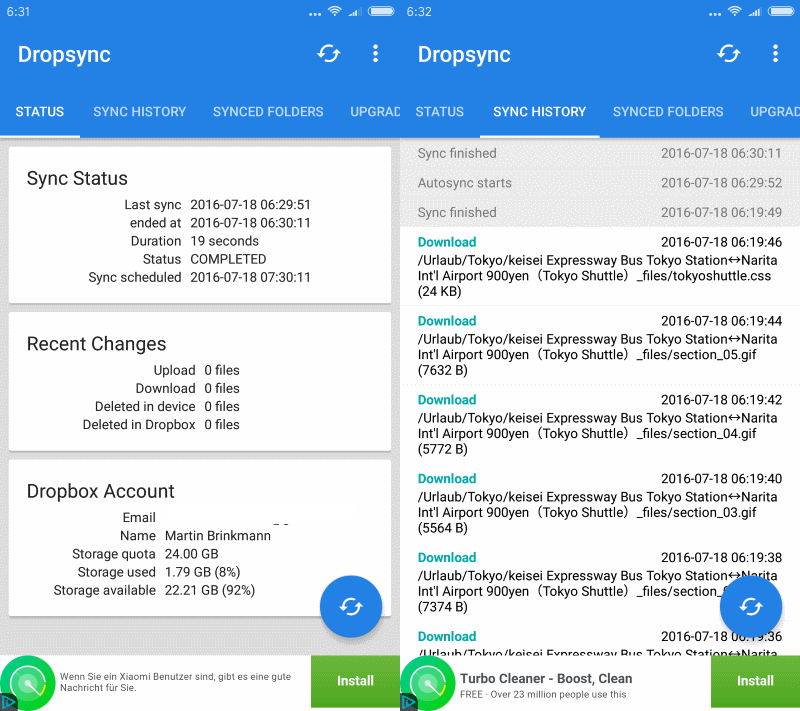Tap the Download label dated 06:19:36
800x711 pixels.
[x=447, y=637]
